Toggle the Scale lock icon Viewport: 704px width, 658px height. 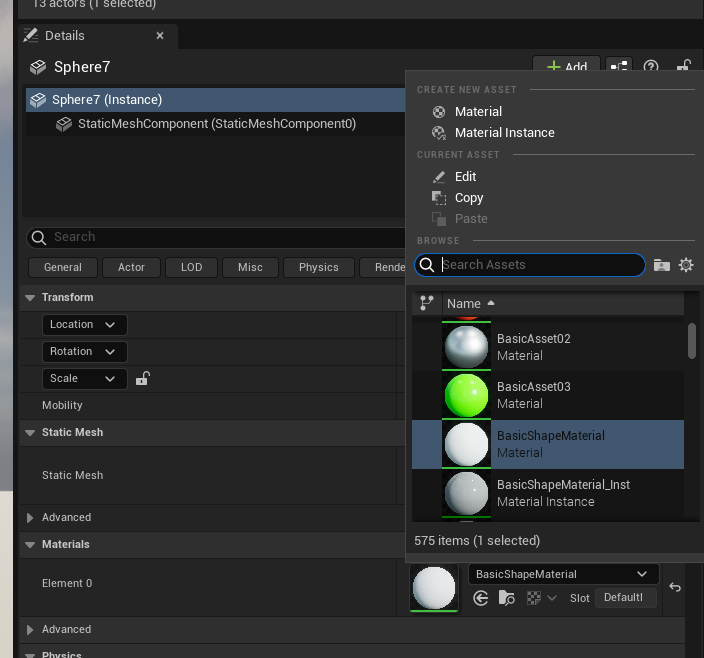[x=143, y=378]
